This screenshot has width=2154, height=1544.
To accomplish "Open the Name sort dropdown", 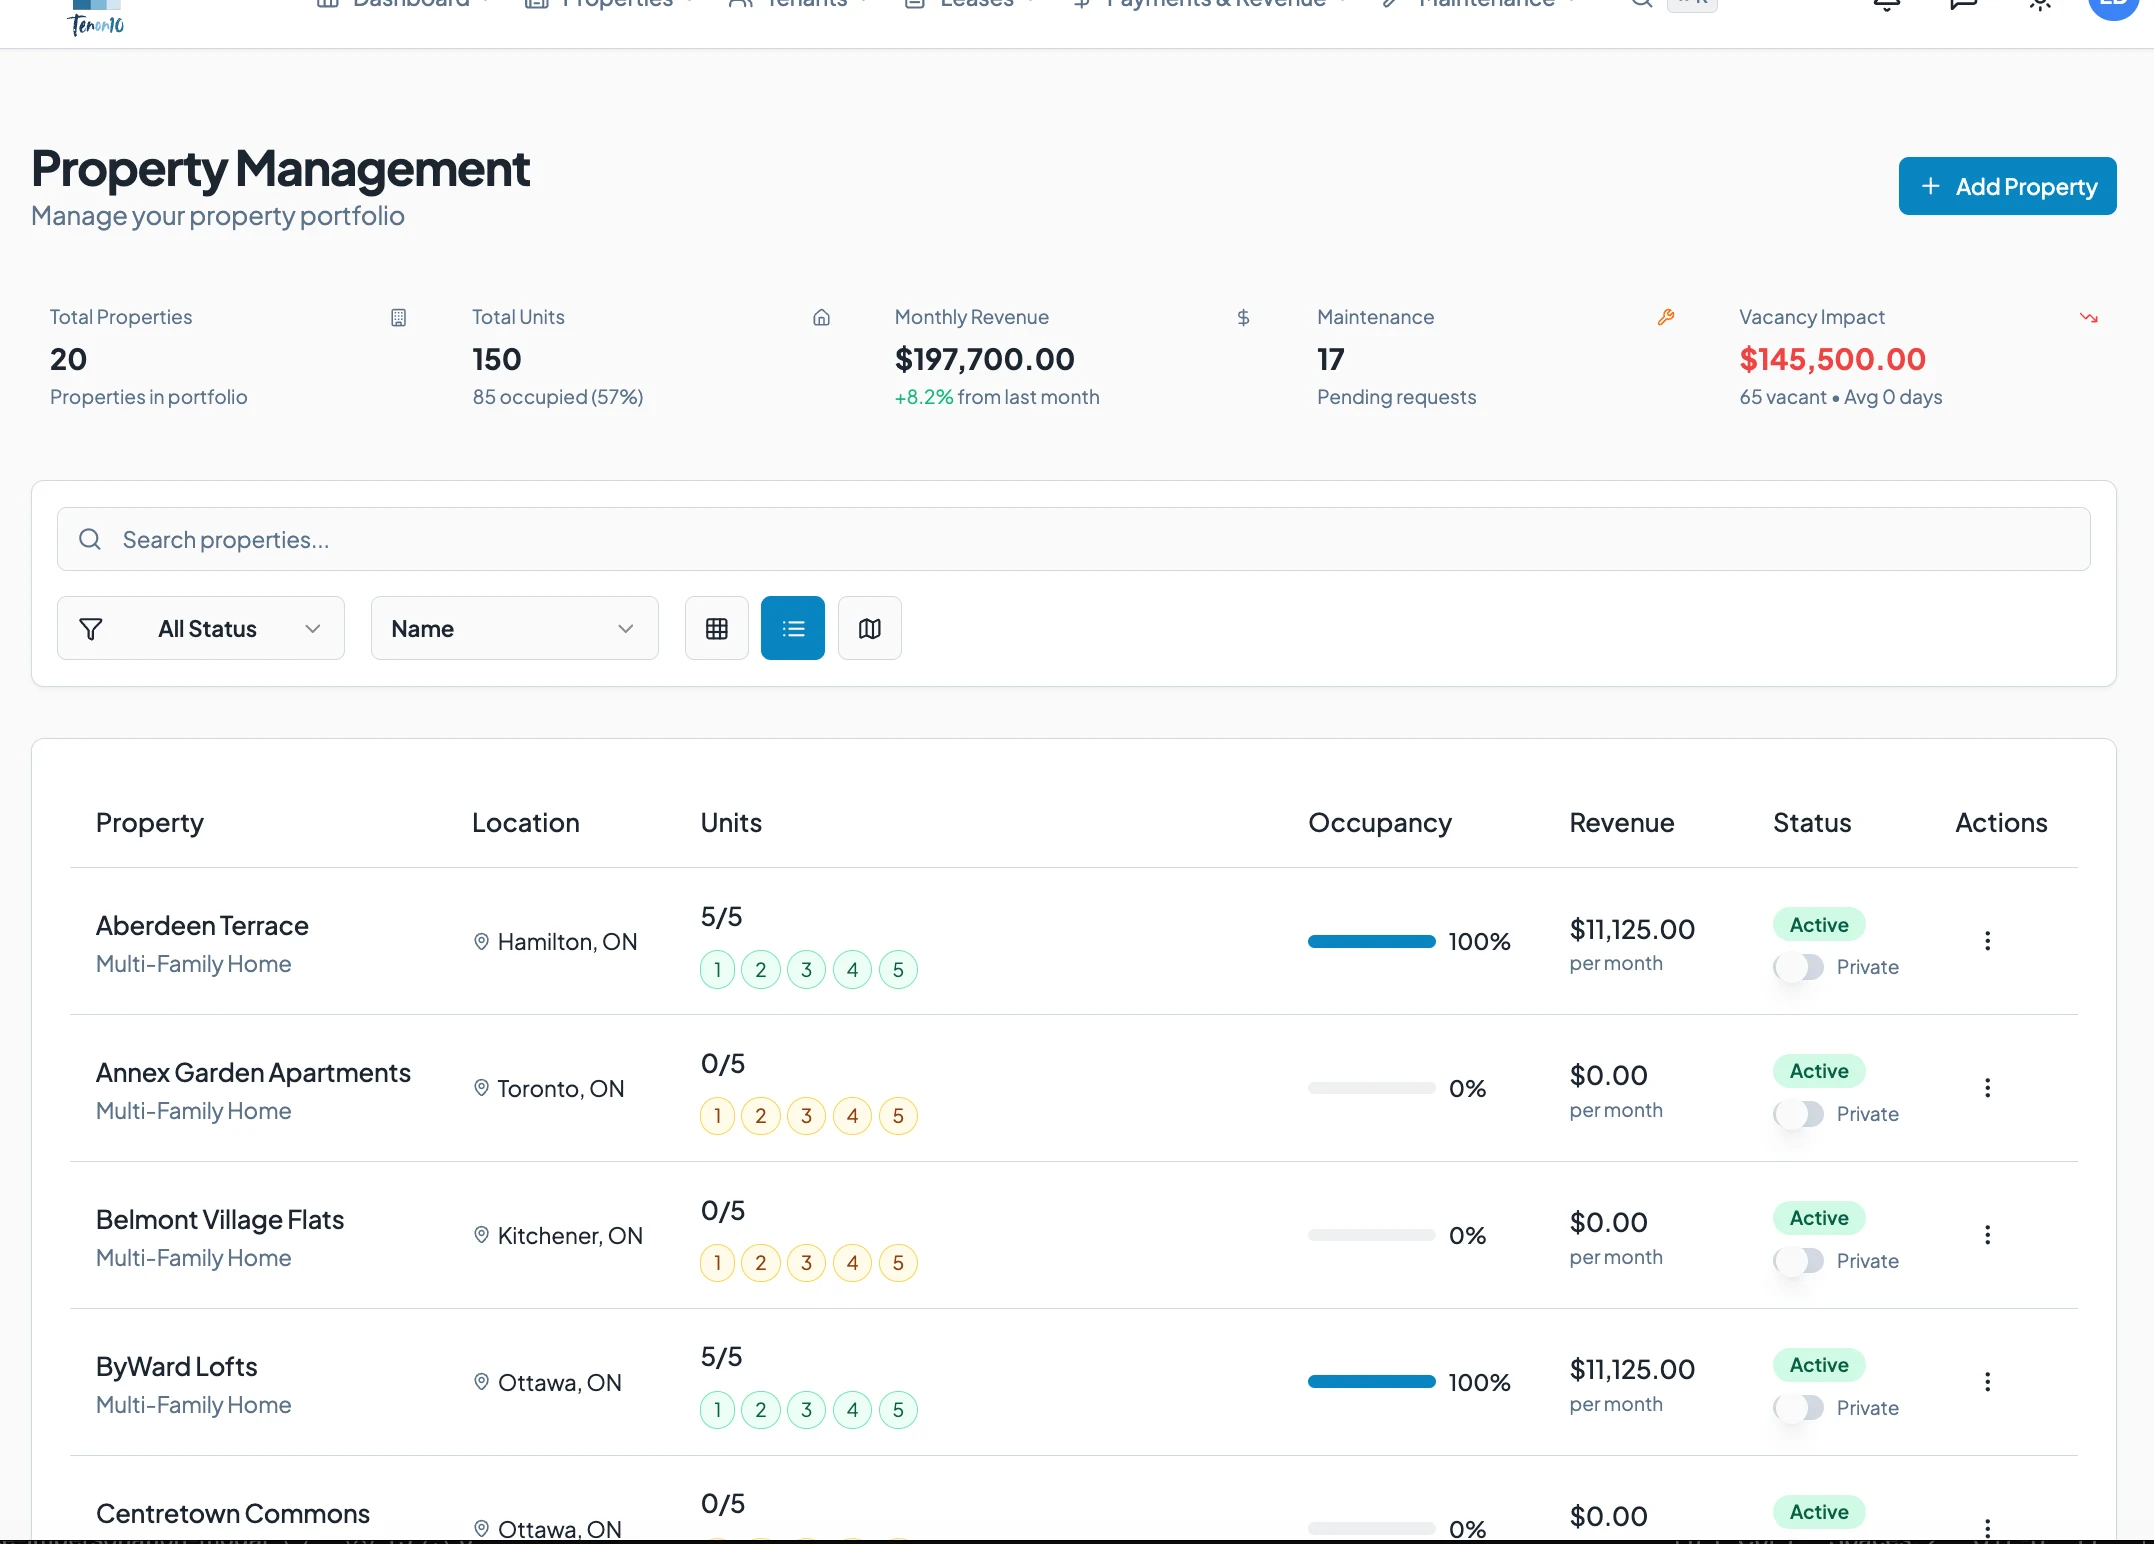I will click(514, 628).
